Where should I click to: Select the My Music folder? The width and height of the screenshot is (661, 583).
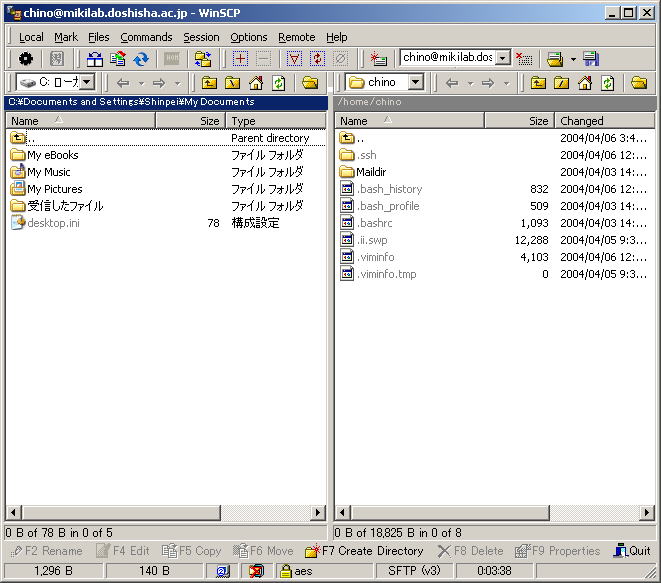tap(40, 172)
